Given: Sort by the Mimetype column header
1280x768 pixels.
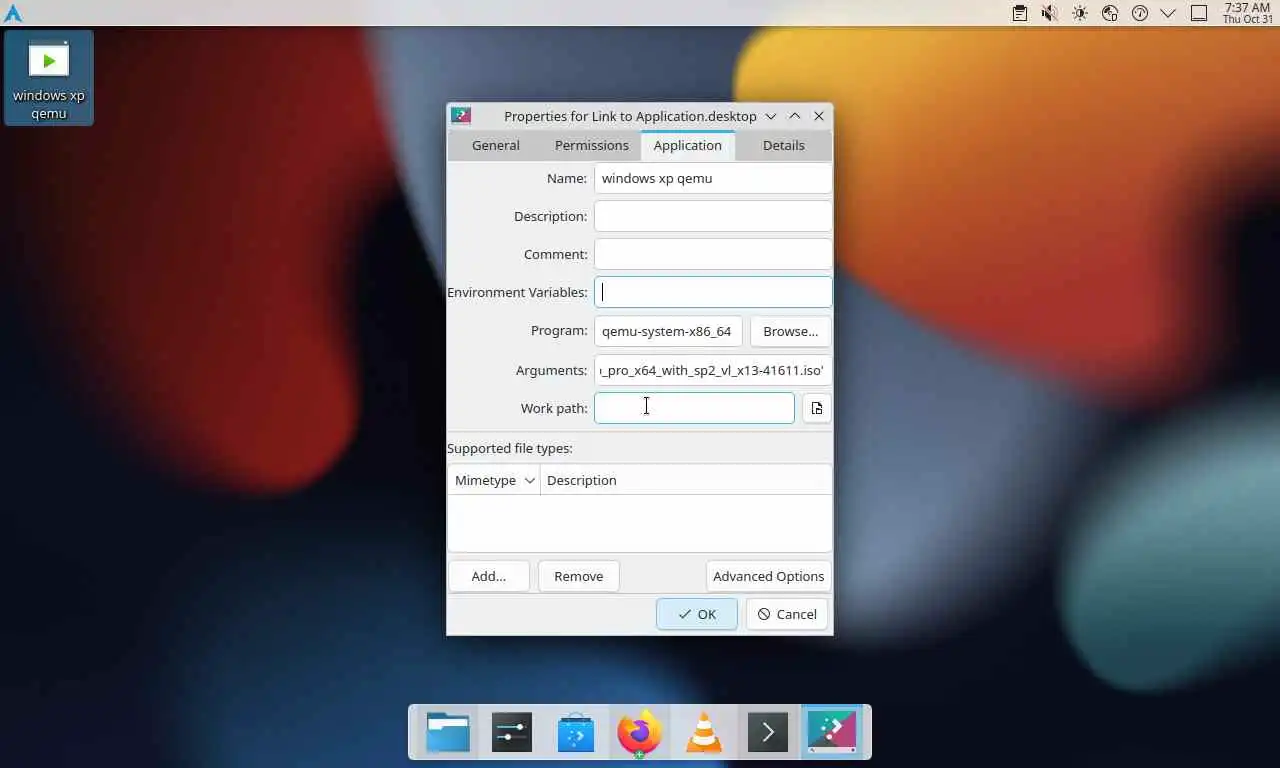Looking at the screenshot, I should (x=494, y=480).
